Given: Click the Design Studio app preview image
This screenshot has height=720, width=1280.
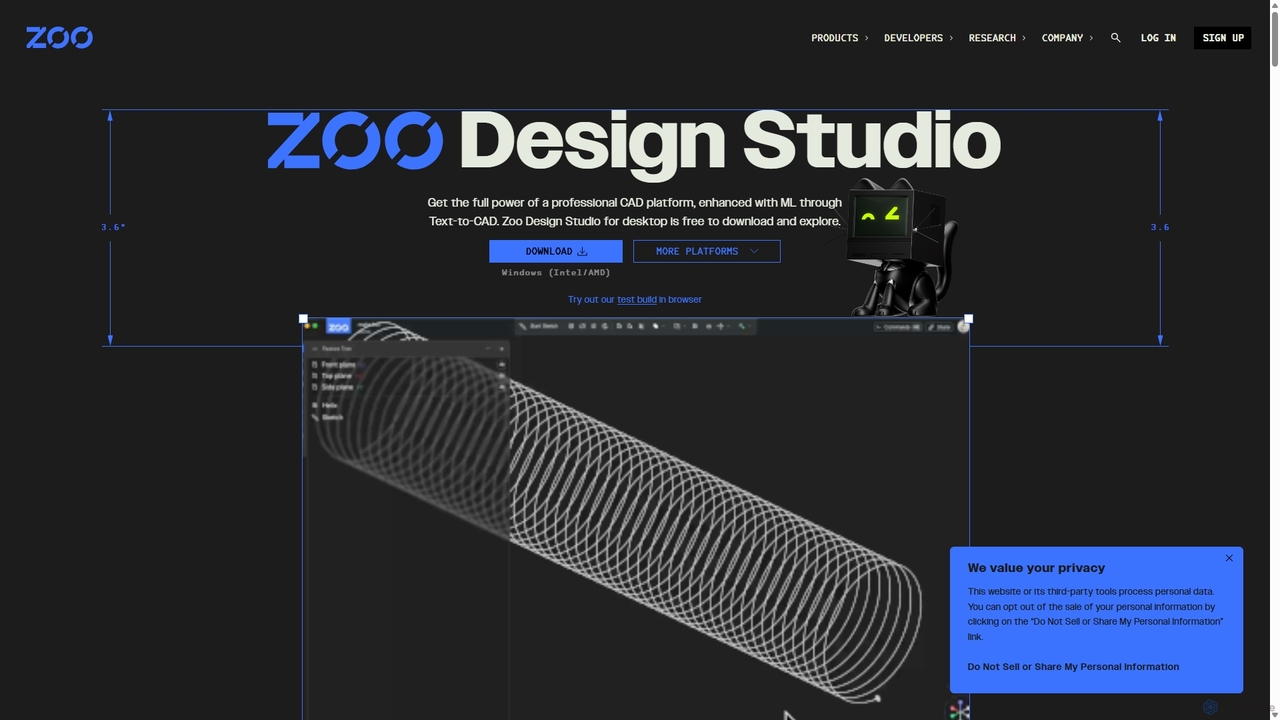Looking at the screenshot, I should 636,519.
